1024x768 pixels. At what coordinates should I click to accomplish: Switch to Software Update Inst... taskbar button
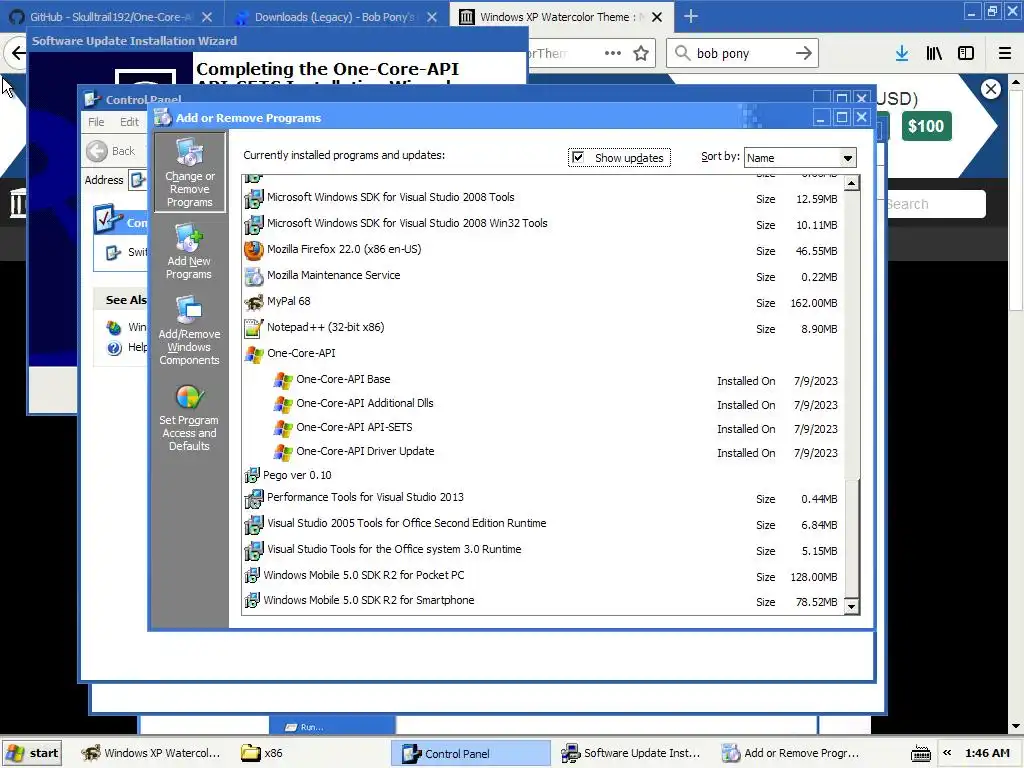point(632,753)
